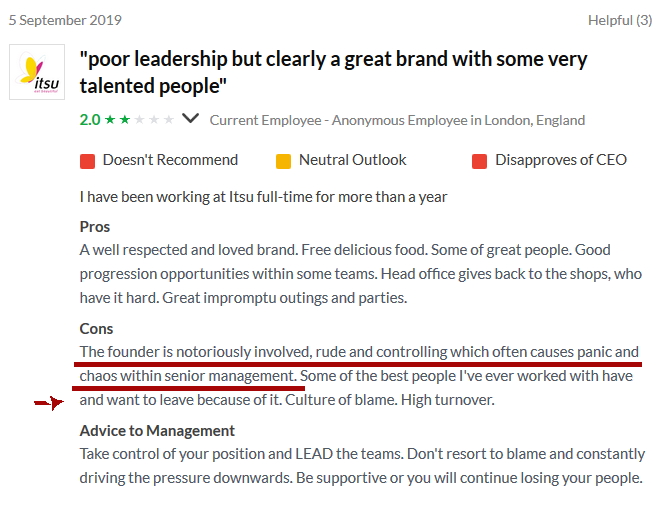Click the green star rating icons
662x511 pixels.
[x=117, y=120]
